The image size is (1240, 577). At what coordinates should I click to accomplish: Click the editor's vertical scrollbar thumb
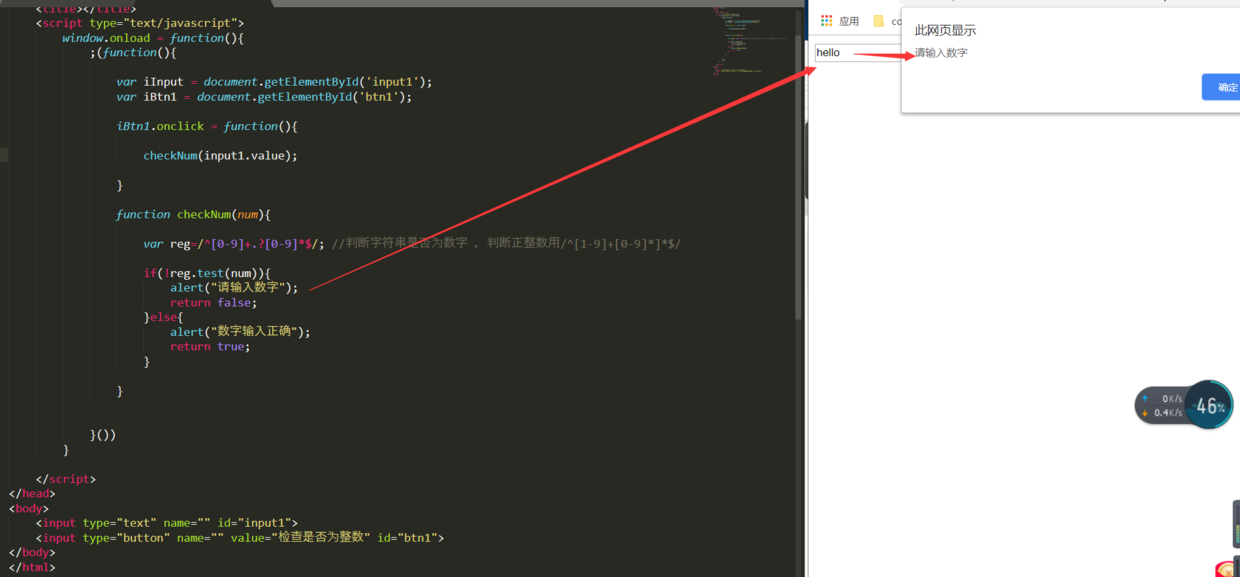pos(798,178)
